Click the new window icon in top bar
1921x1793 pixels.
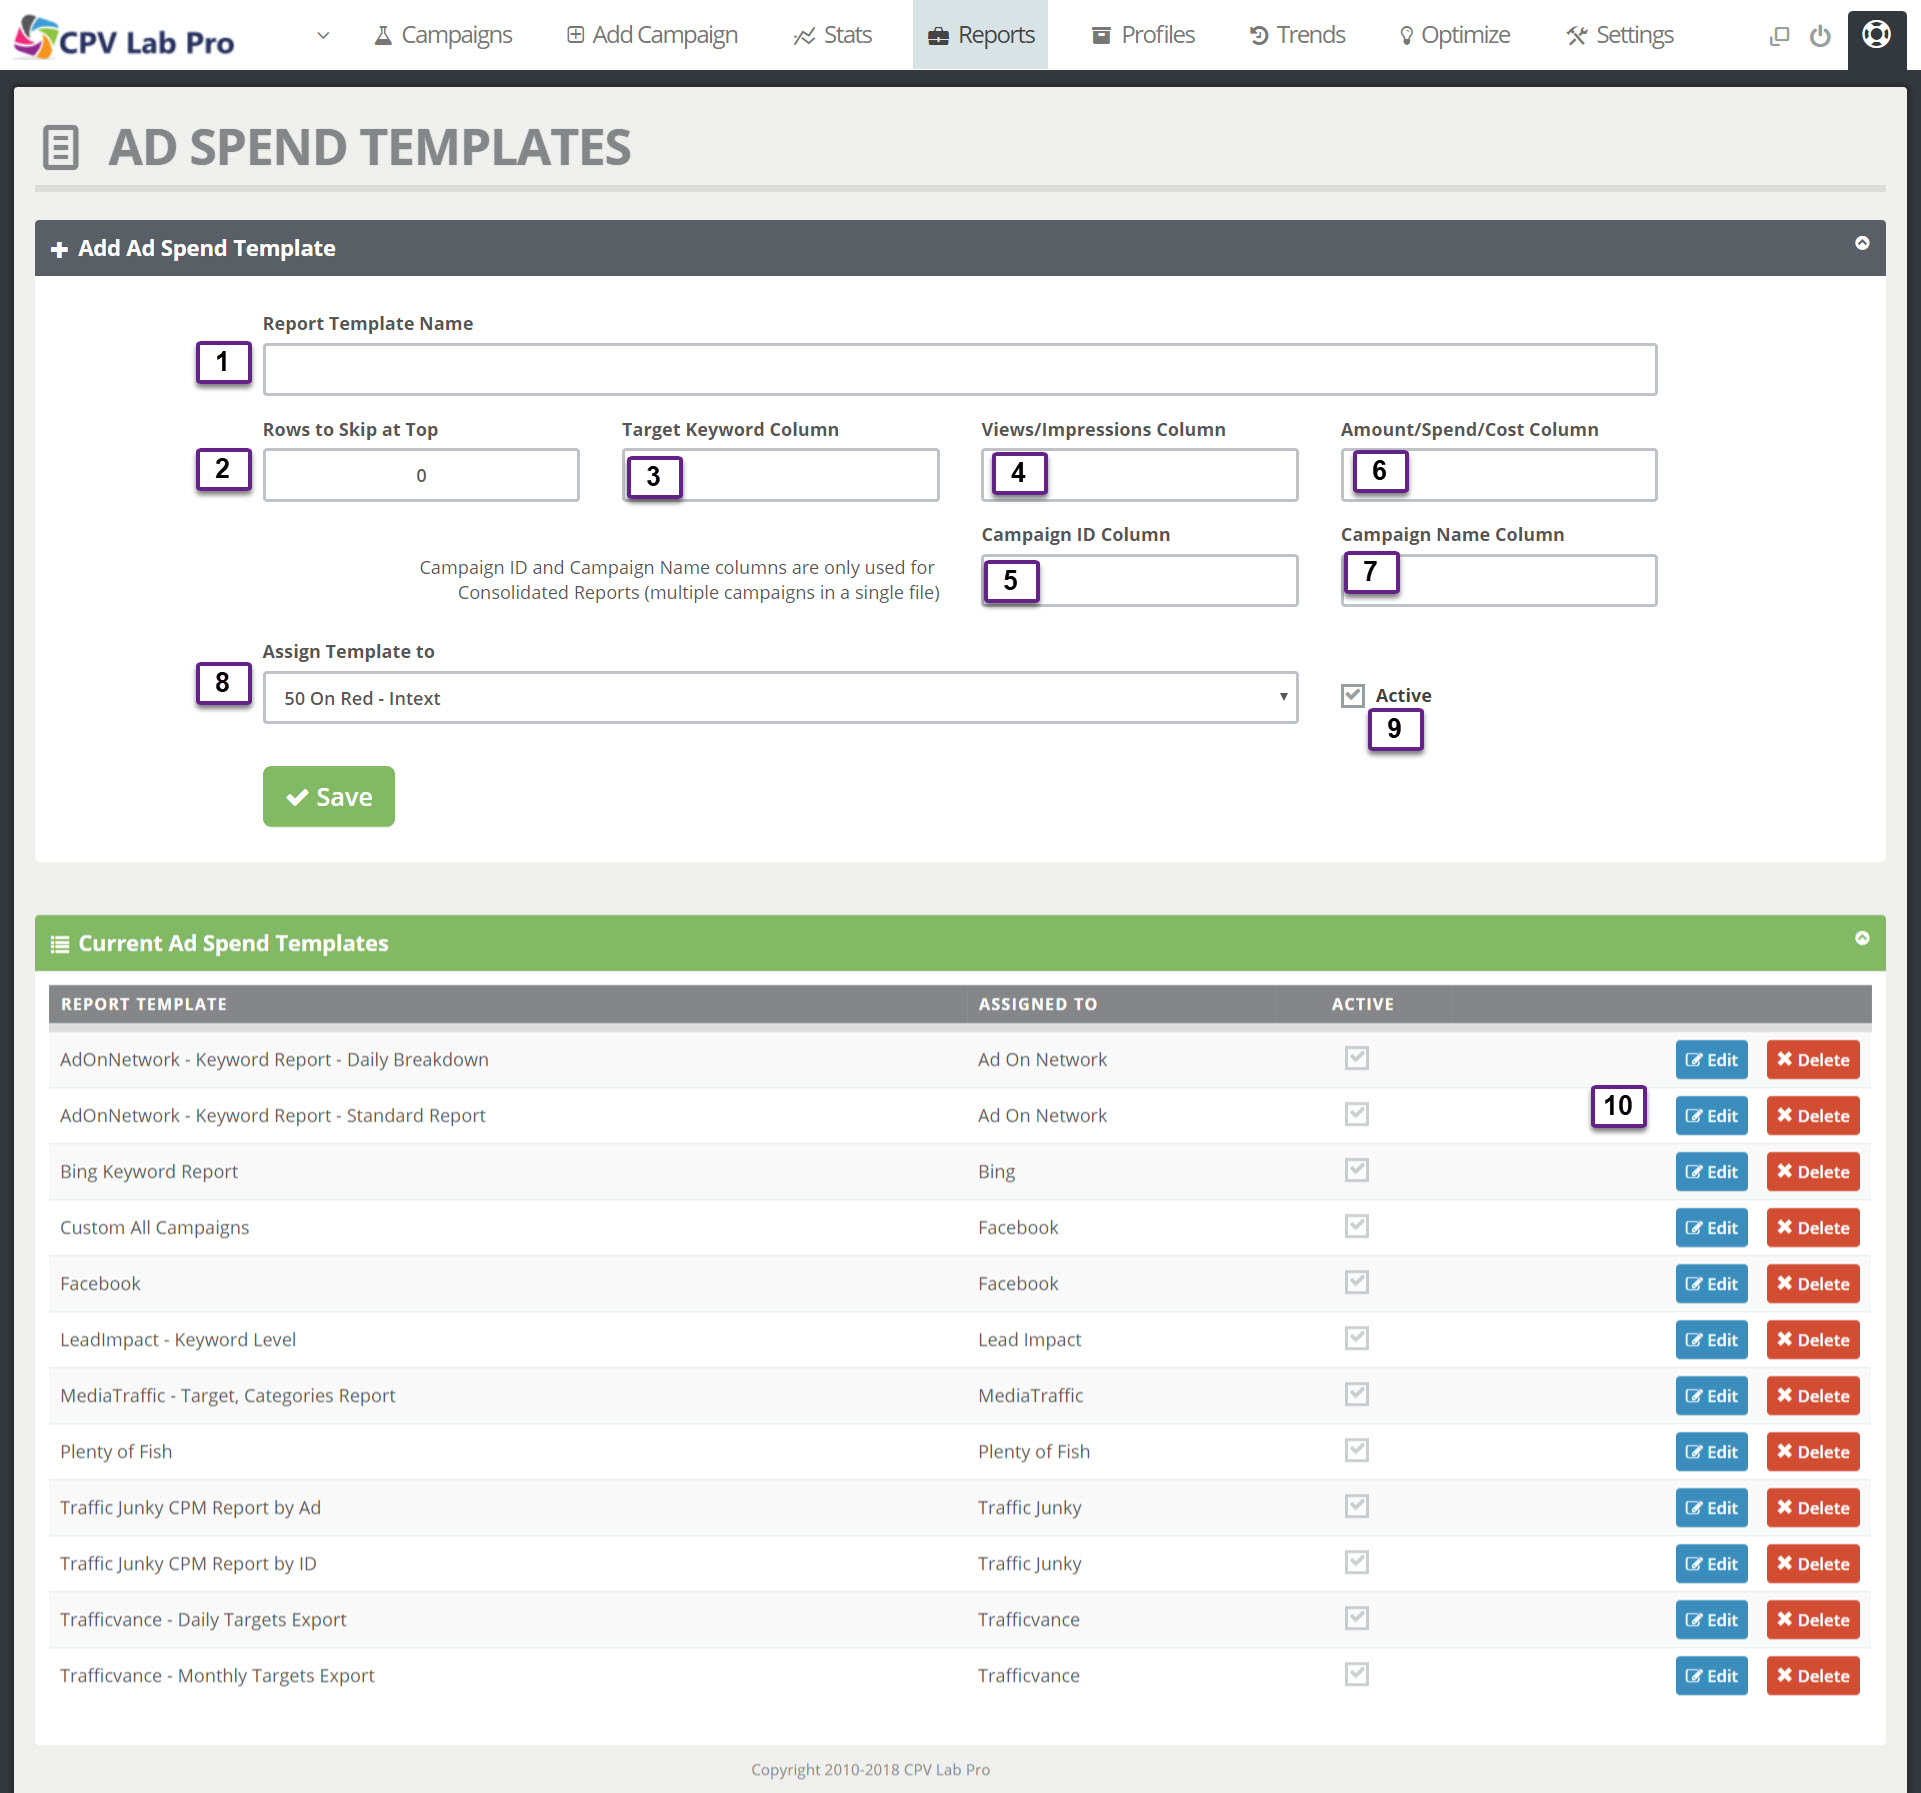pos(1779,36)
